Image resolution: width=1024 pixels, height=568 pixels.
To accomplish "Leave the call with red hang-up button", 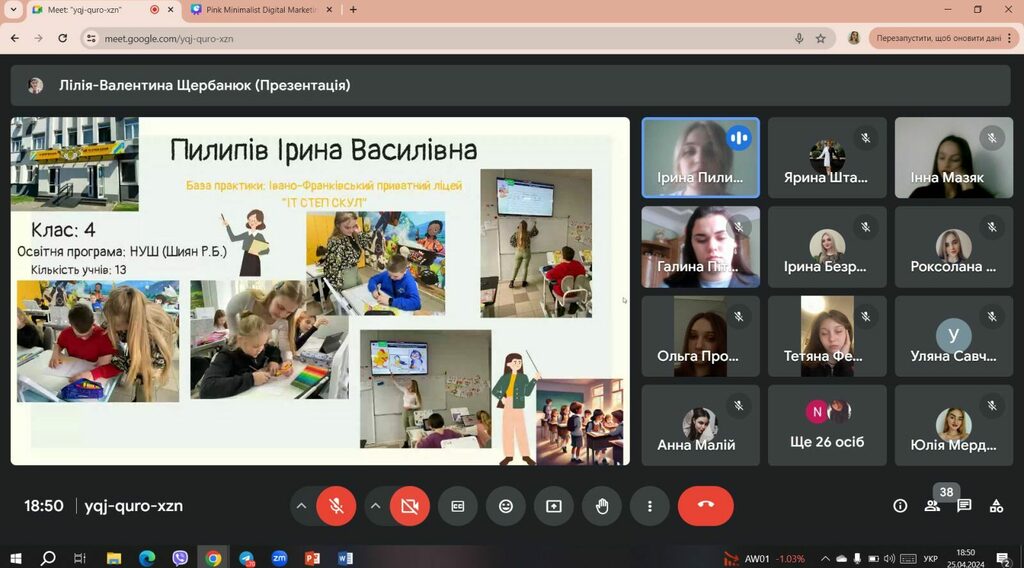I will [705, 506].
